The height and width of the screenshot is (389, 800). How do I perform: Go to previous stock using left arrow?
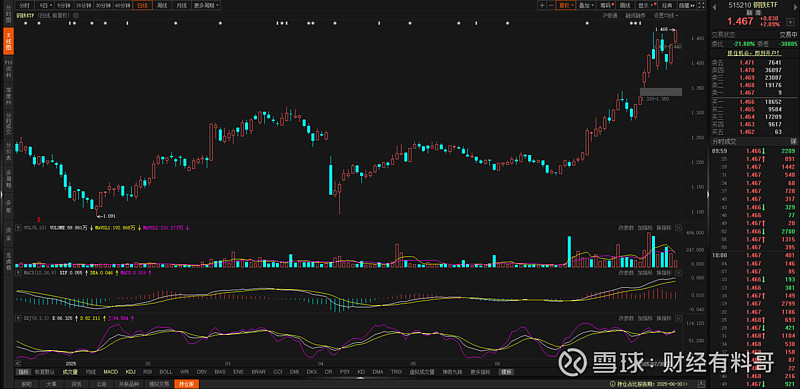click(x=714, y=7)
